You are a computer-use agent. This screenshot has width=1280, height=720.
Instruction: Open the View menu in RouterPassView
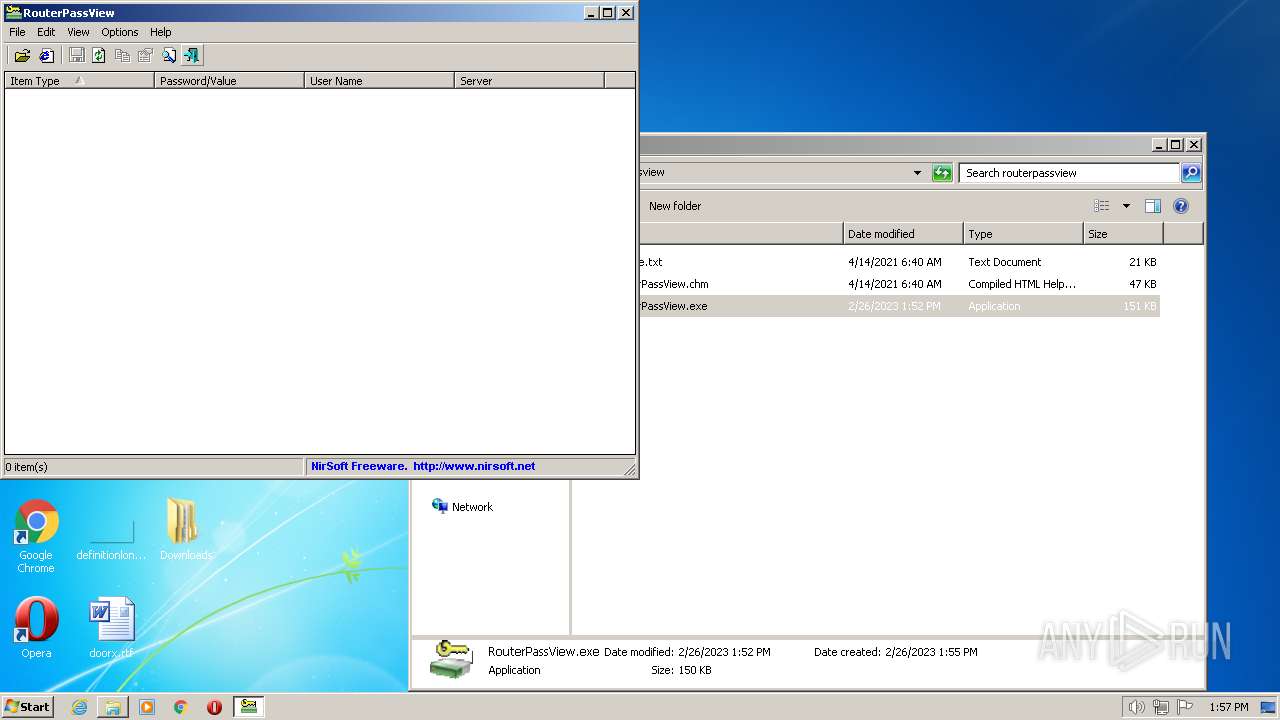(78, 32)
